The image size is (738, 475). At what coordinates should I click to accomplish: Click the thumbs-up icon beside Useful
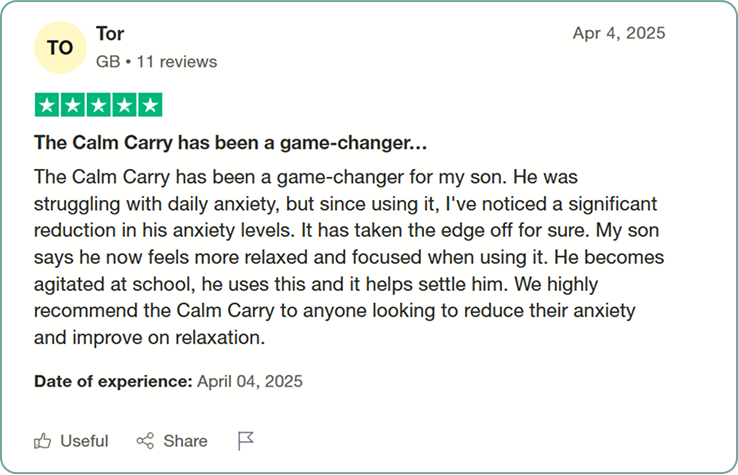click(42, 441)
